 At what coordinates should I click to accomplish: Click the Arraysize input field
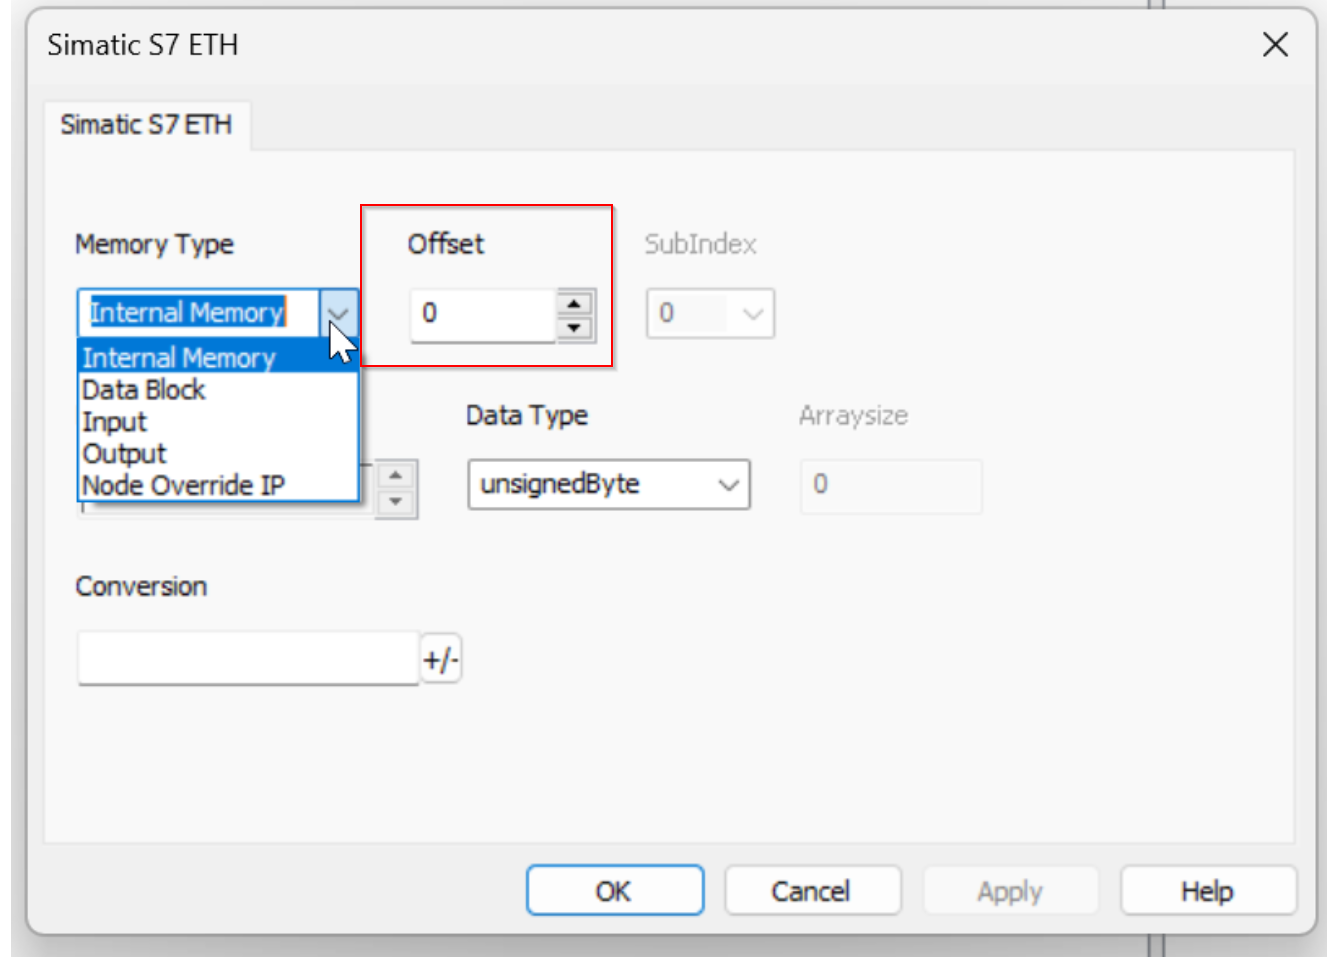tap(891, 486)
